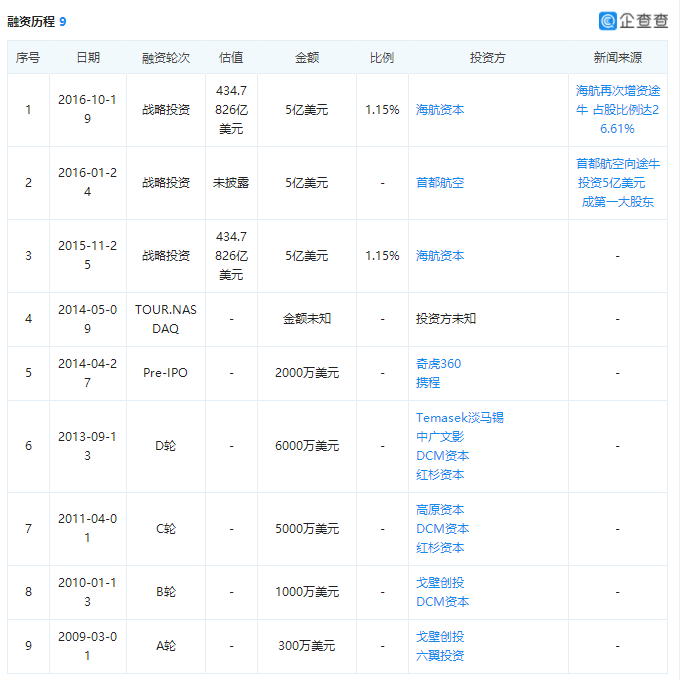The height and width of the screenshot is (680, 680).
Task: Open 奇虎360 investor link
Action: click(438, 363)
